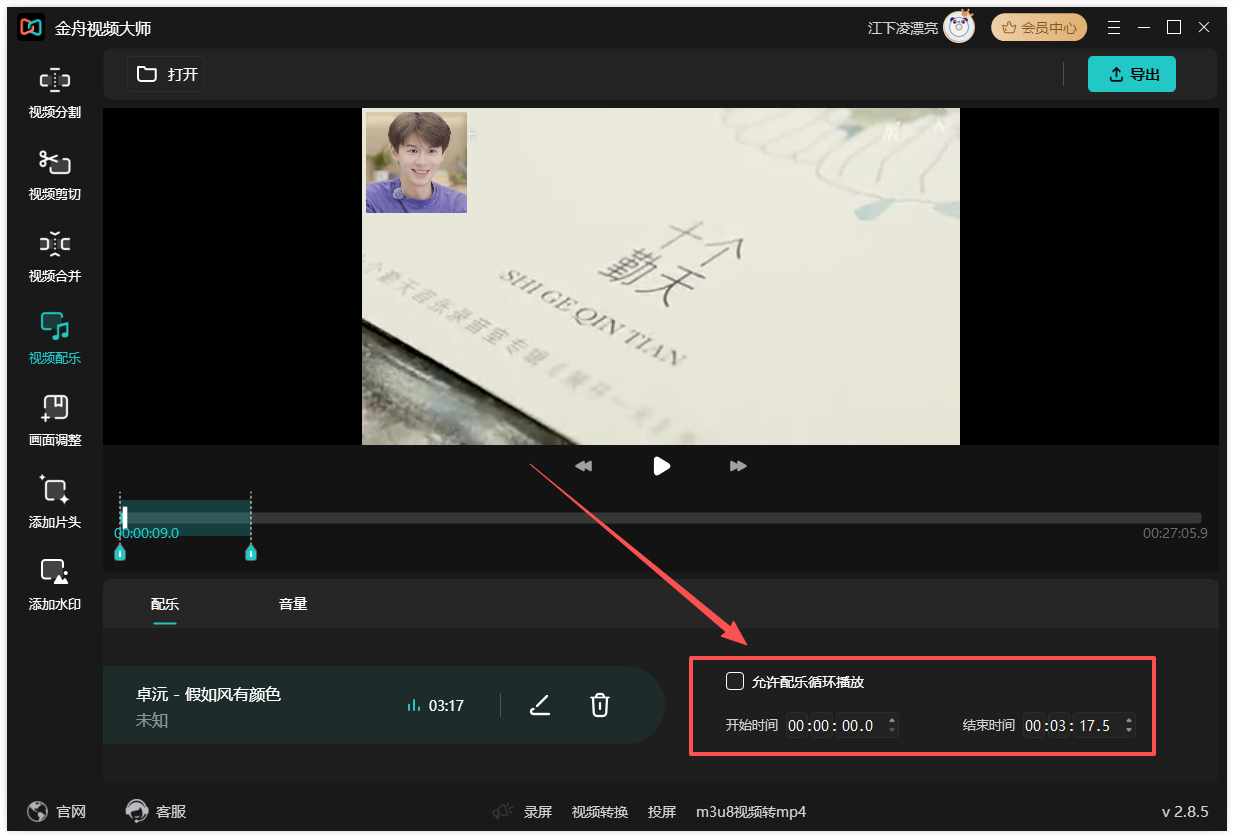Open the hamburger main menu
The height and width of the screenshot is (838, 1234).
point(1115,27)
